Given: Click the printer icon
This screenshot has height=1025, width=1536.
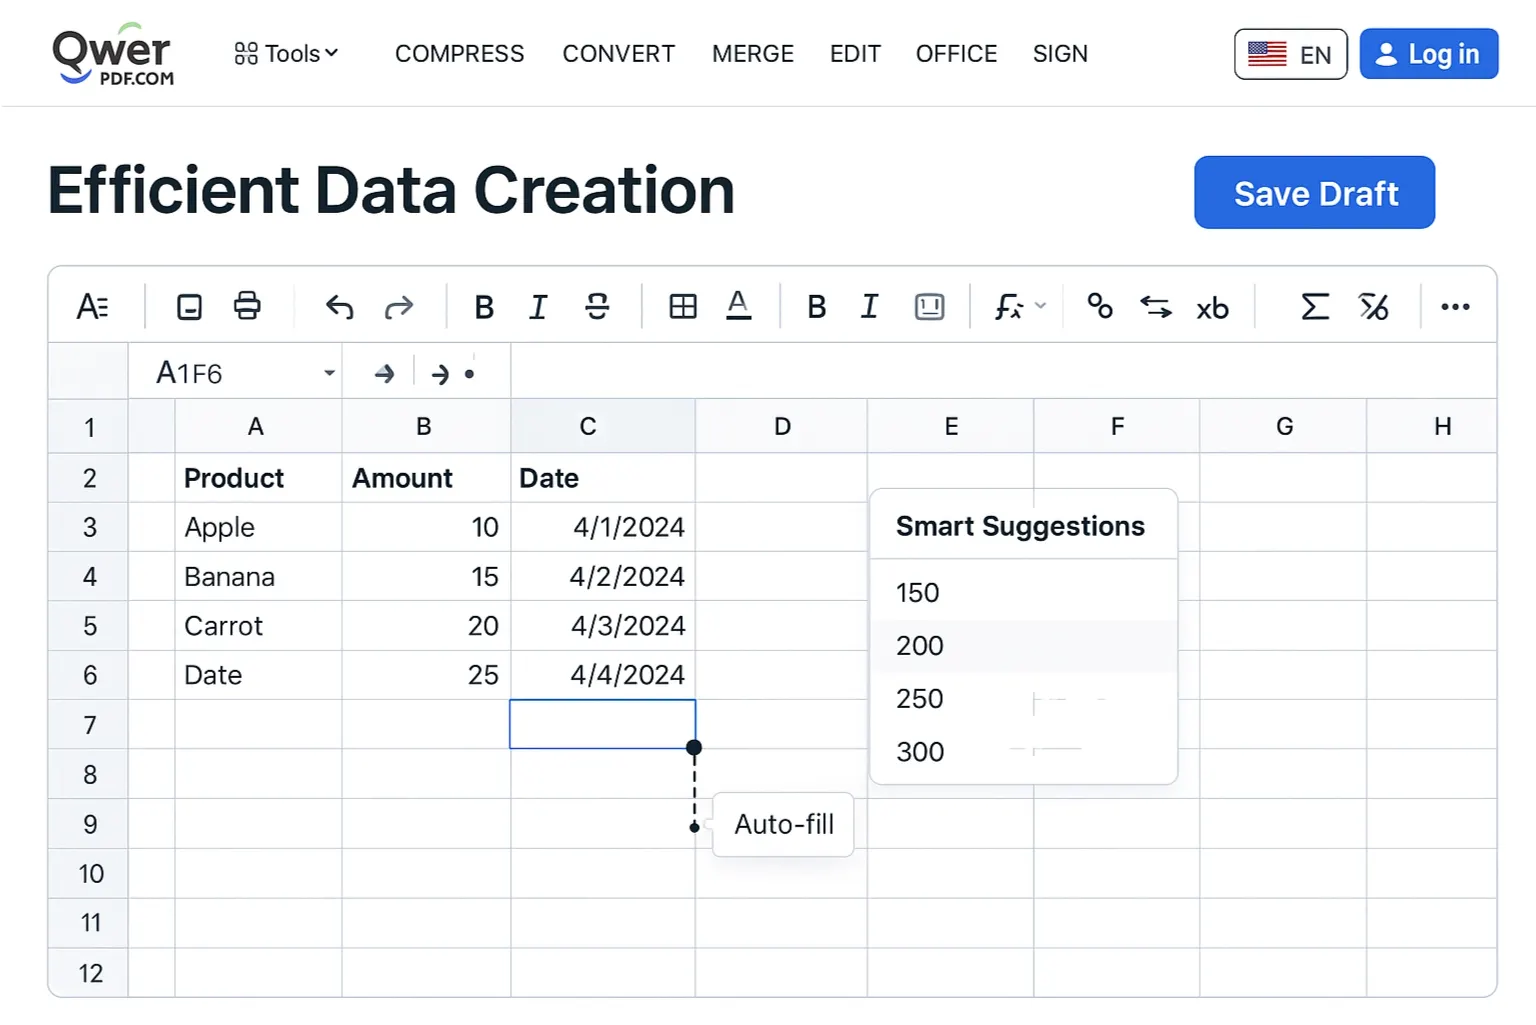Looking at the screenshot, I should 247,305.
